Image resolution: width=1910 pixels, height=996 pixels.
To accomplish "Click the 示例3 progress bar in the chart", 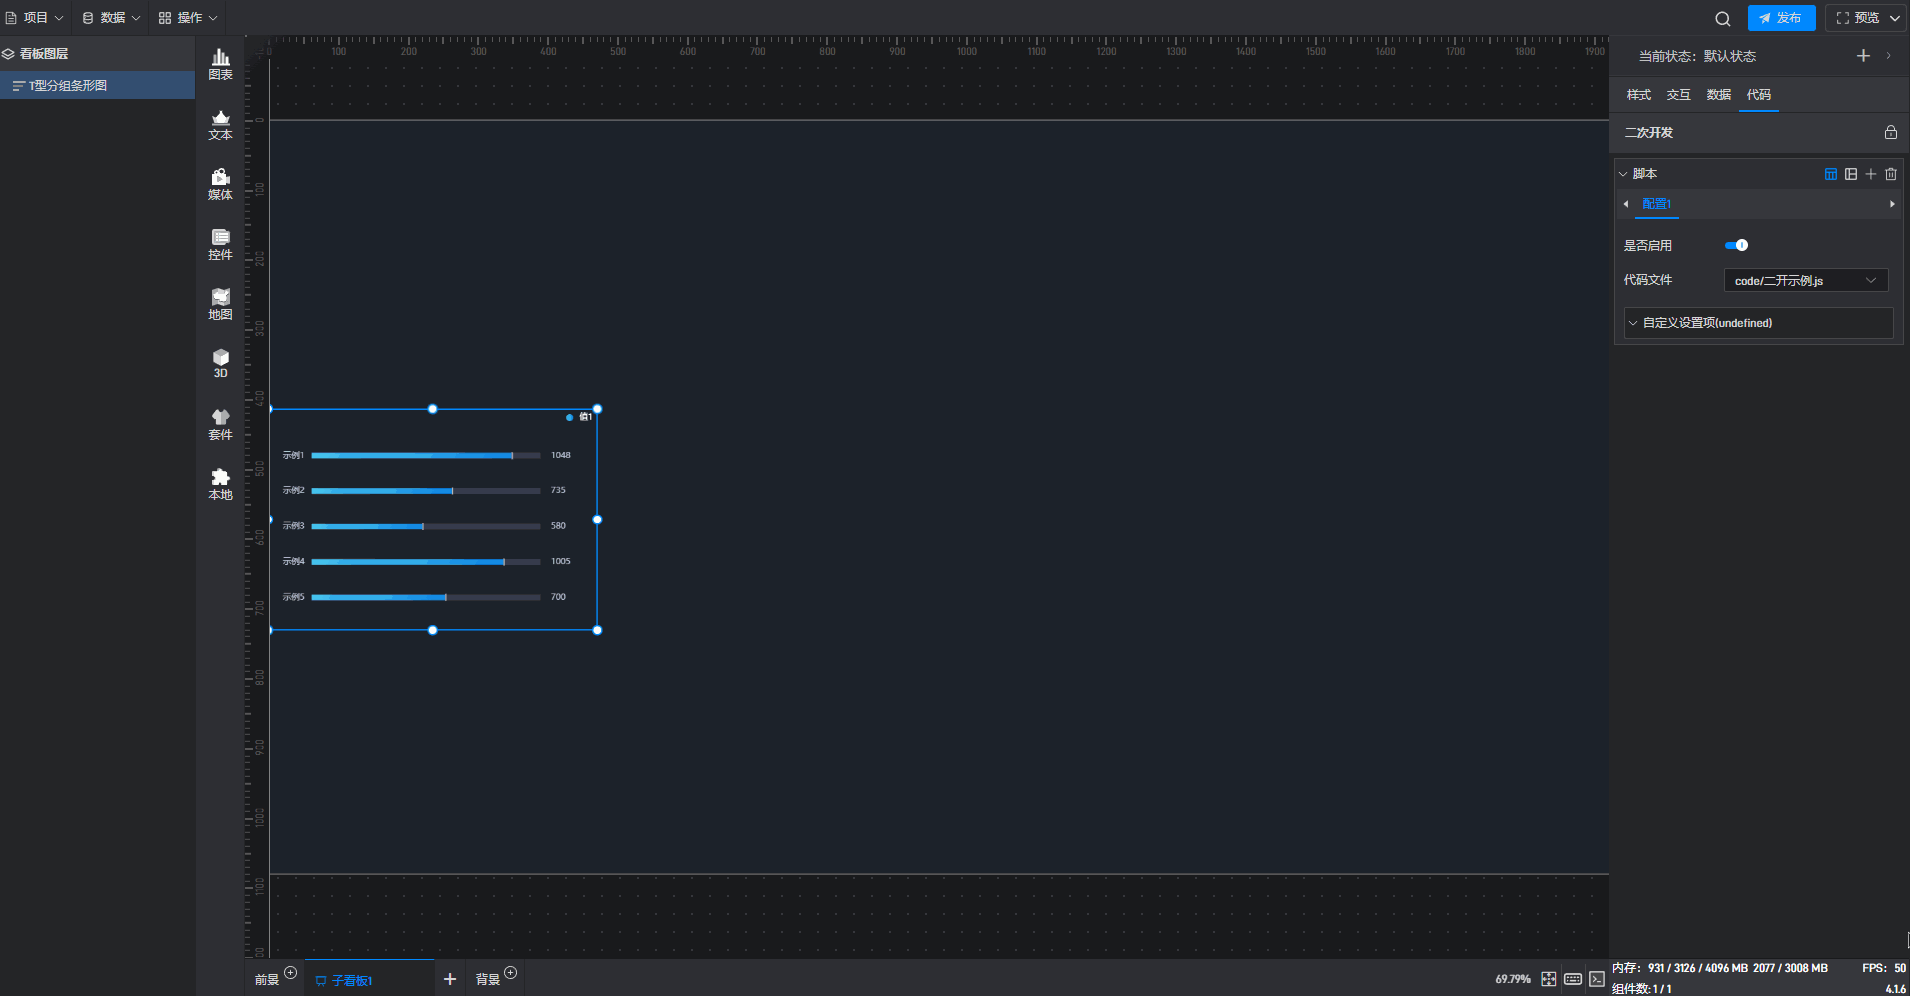I will tap(425, 526).
